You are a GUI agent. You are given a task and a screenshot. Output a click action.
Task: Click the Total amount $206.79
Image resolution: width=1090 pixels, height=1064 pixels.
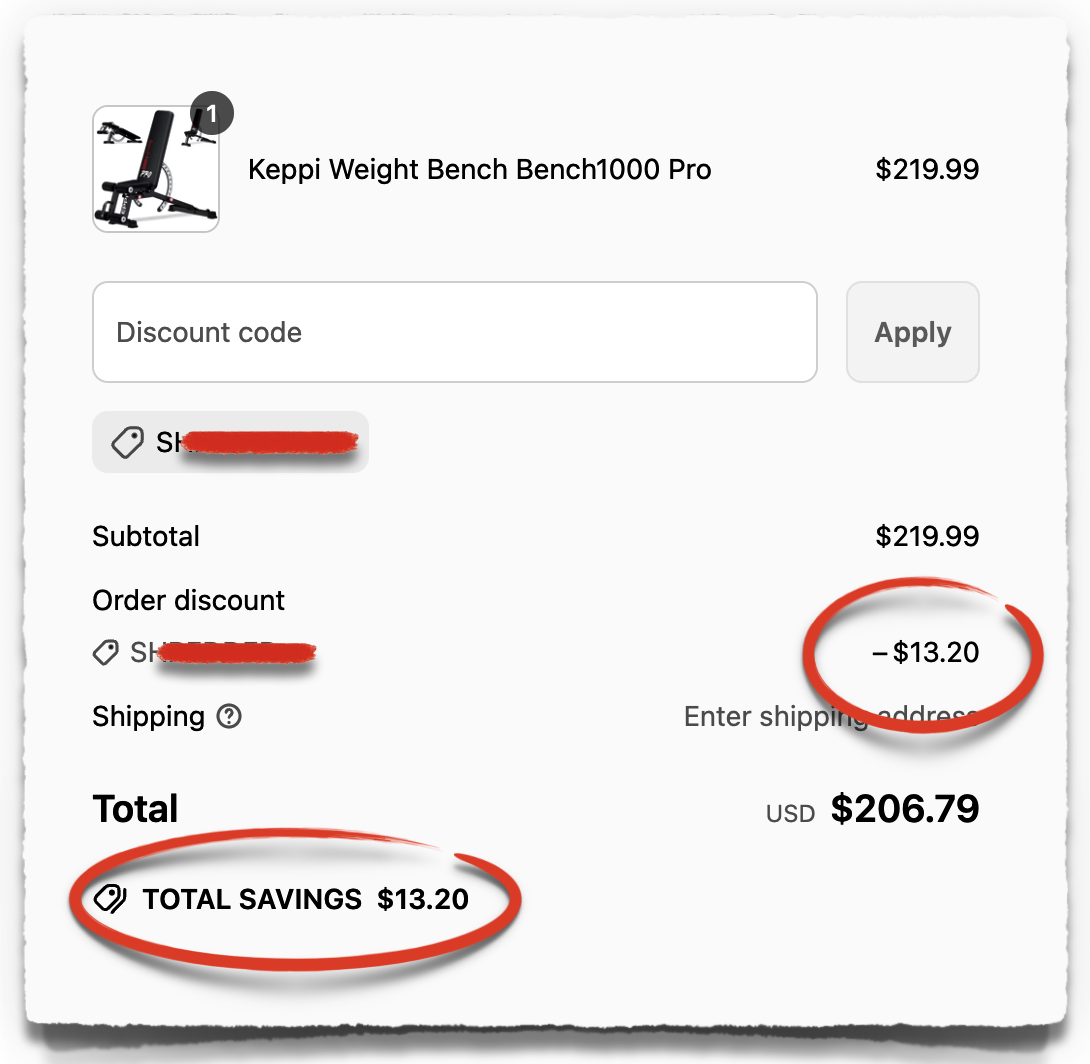pyautogui.click(x=906, y=810)
